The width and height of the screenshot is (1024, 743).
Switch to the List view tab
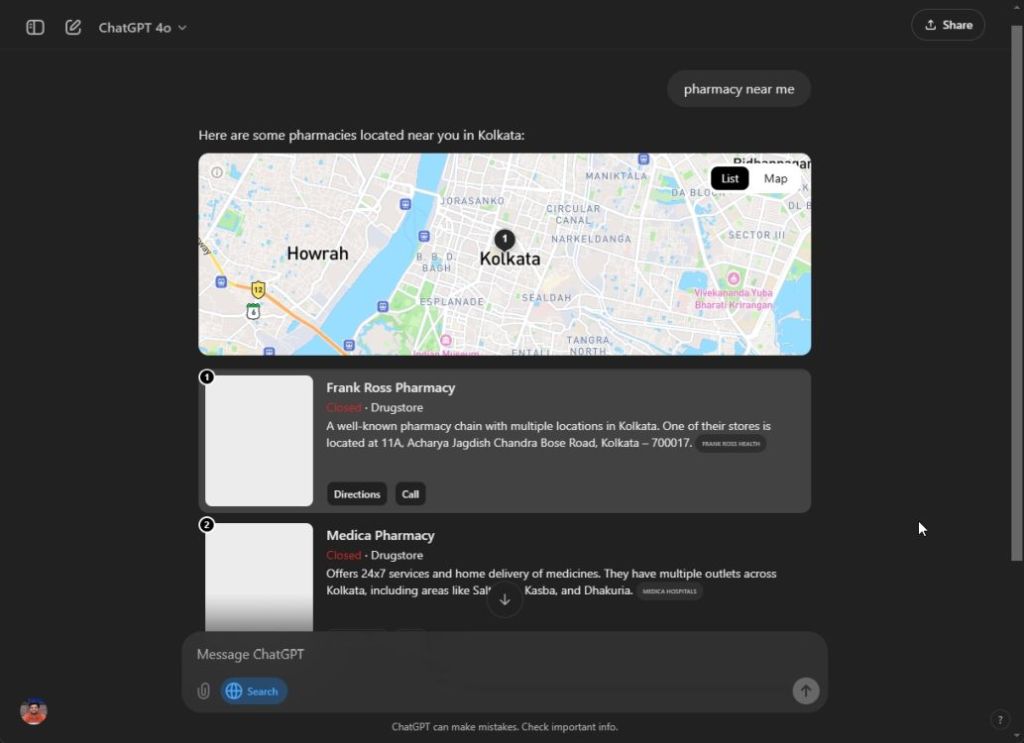point(729,178)
